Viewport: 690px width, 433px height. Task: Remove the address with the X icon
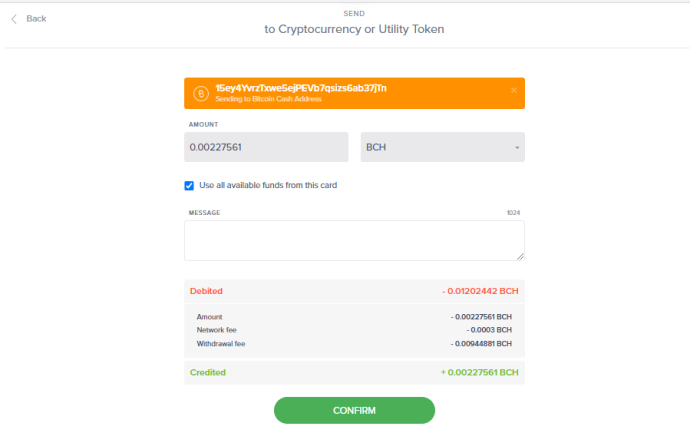[x=514, y=90]
